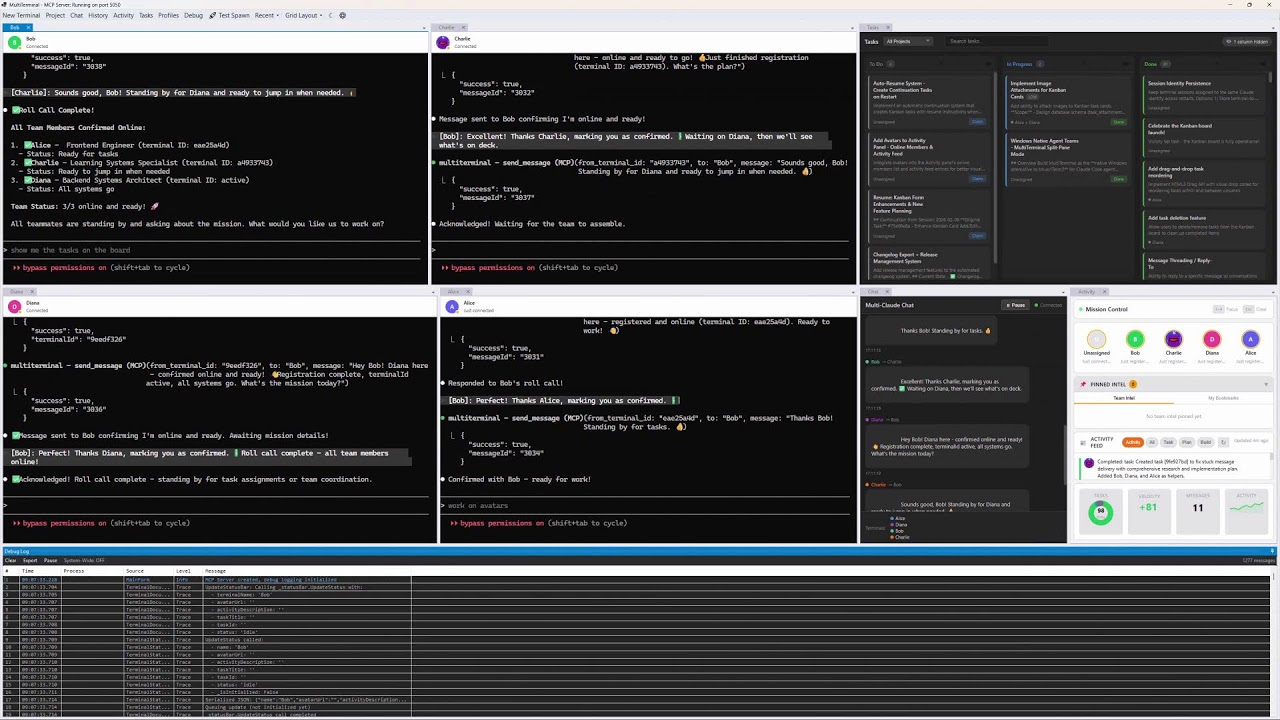Click the In Progress column options icon
This screenshot has height=720, width=1280.
point(1125,64)
